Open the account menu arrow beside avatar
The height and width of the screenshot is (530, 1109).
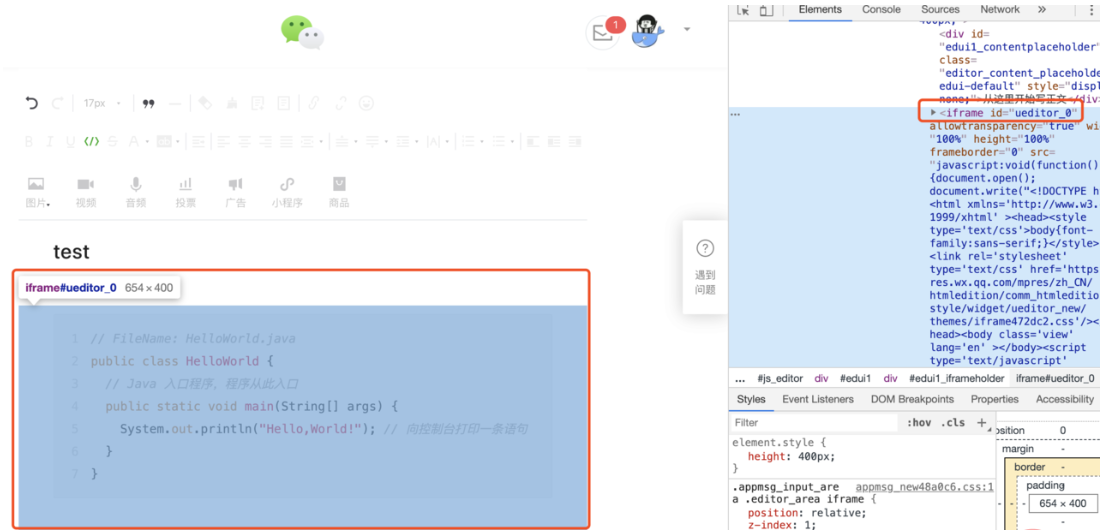(x=687, y=30)
